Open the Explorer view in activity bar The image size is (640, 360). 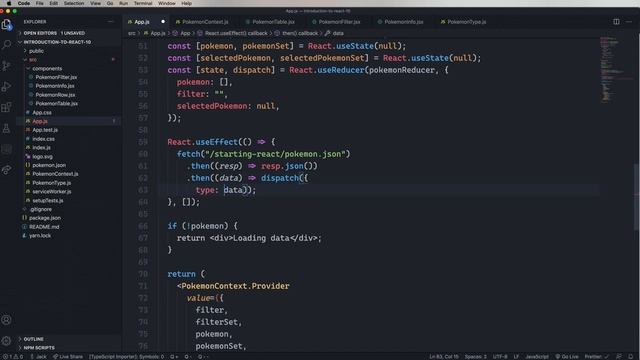pos(6,25)
